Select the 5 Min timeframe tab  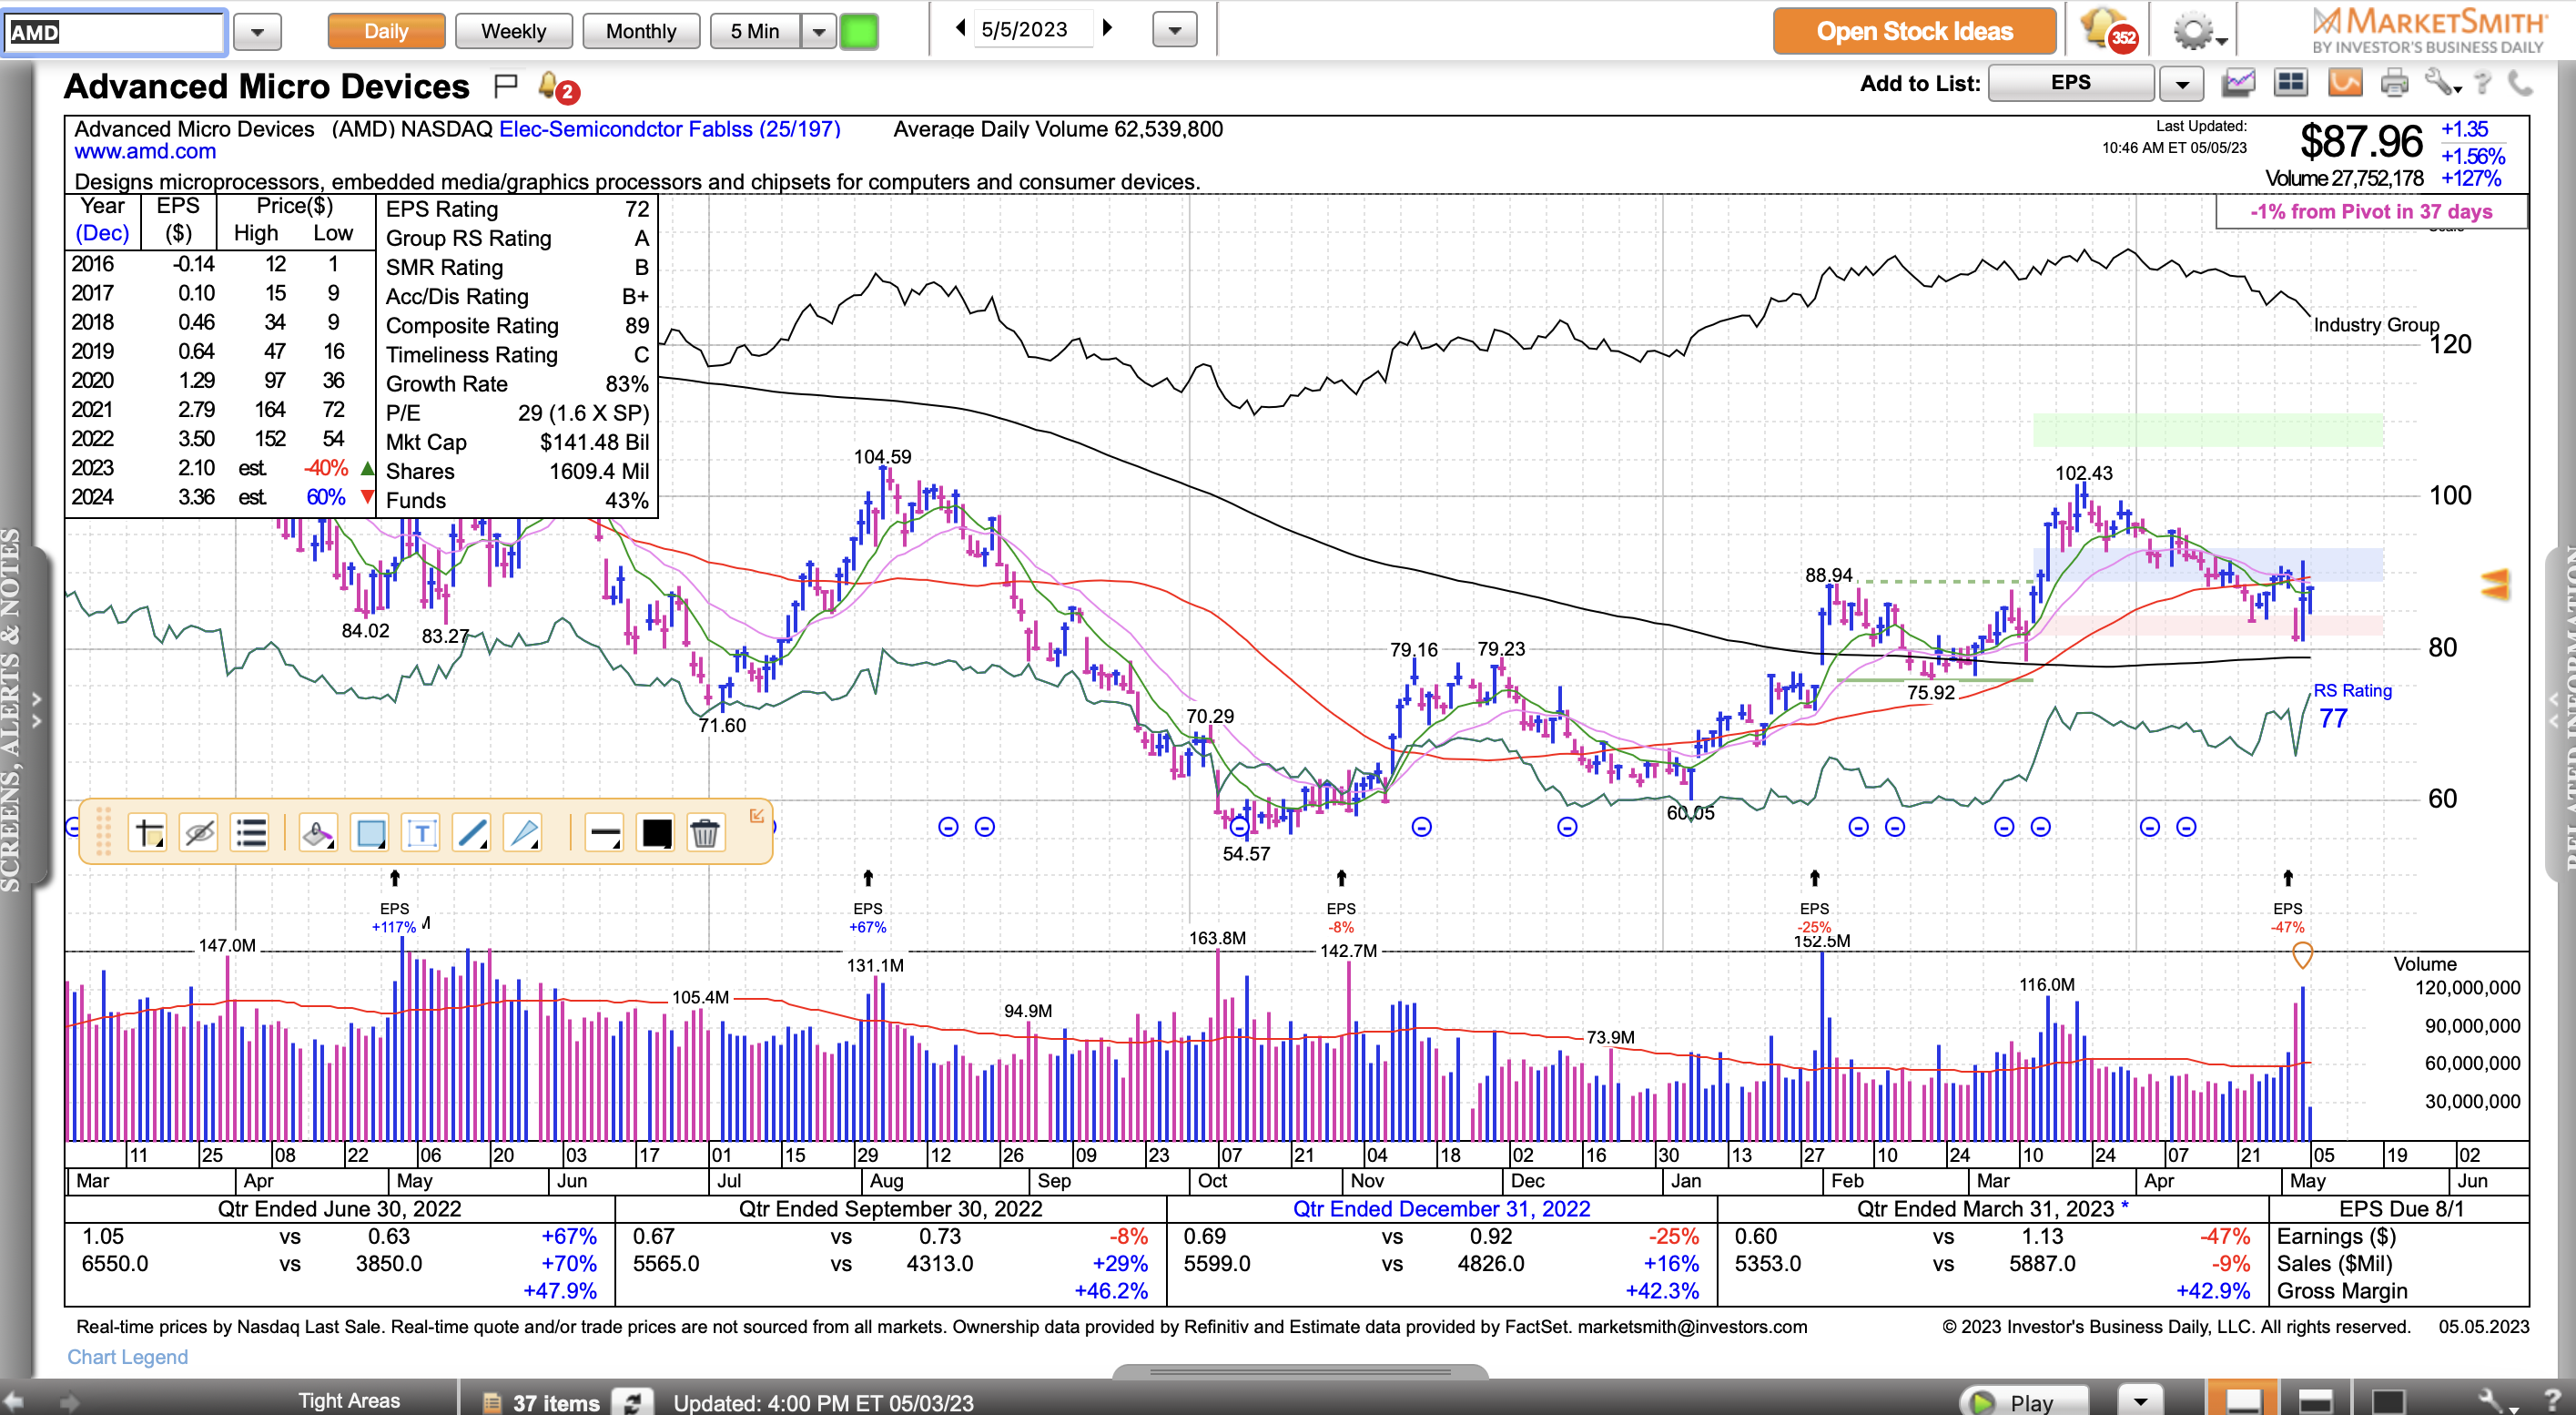[x=755, y=31]
